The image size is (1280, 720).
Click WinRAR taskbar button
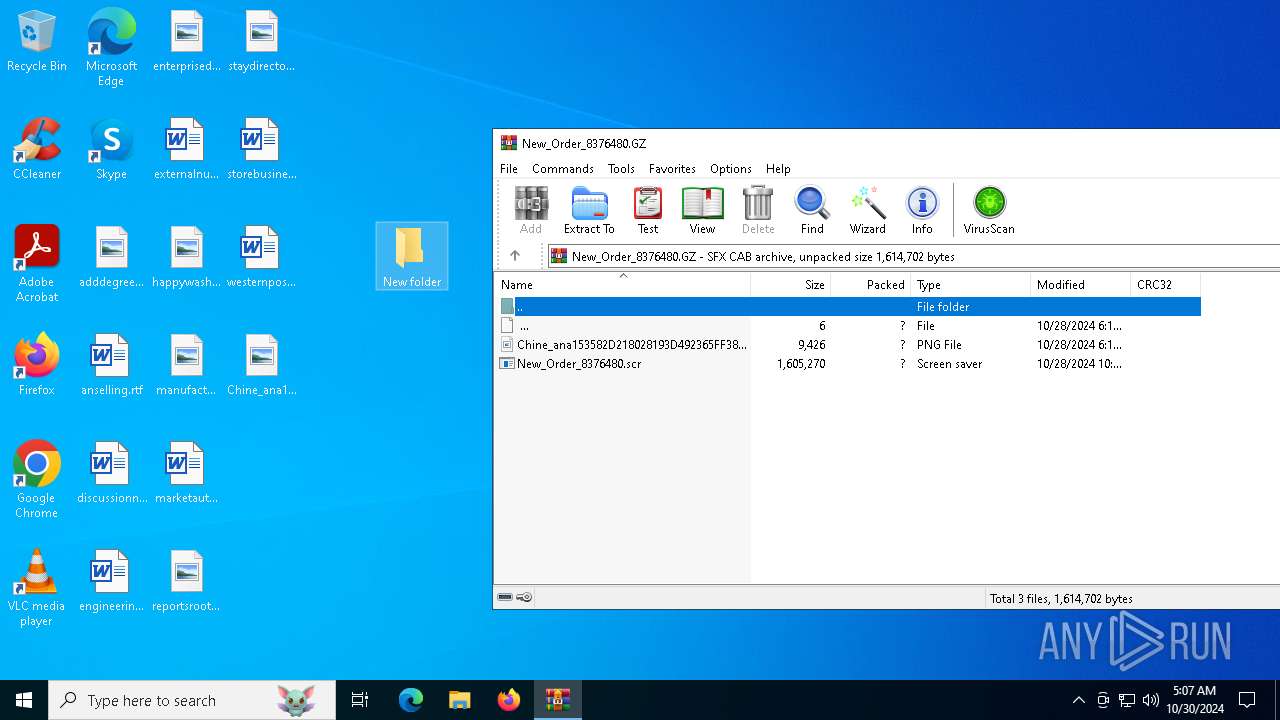pyautogui.click(x=557, y=700)
